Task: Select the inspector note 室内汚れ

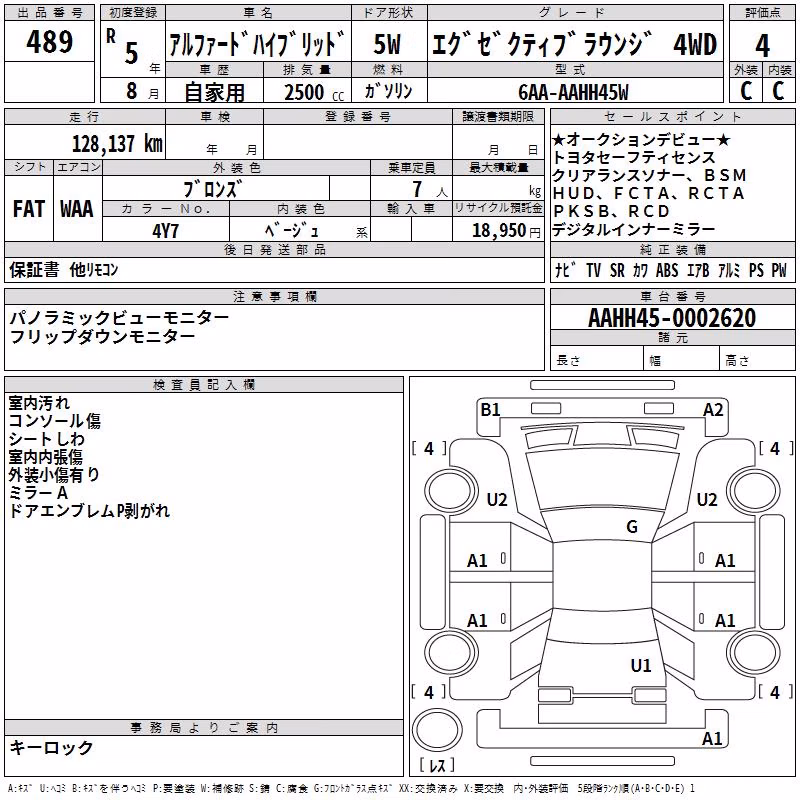Action: [39, 403]
